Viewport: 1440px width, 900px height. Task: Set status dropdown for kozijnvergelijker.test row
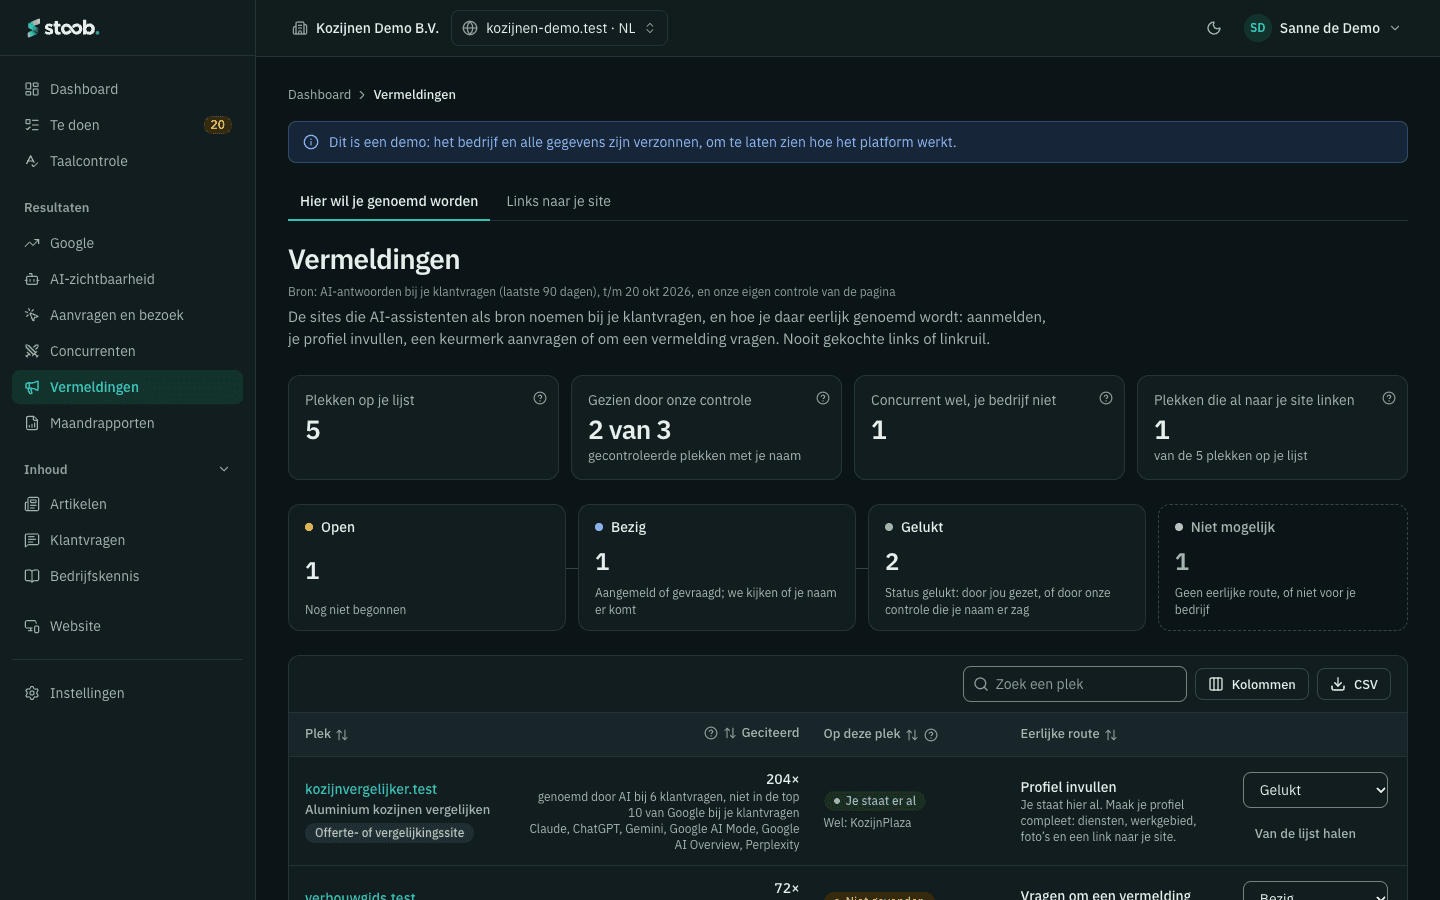click(1315, 790)
